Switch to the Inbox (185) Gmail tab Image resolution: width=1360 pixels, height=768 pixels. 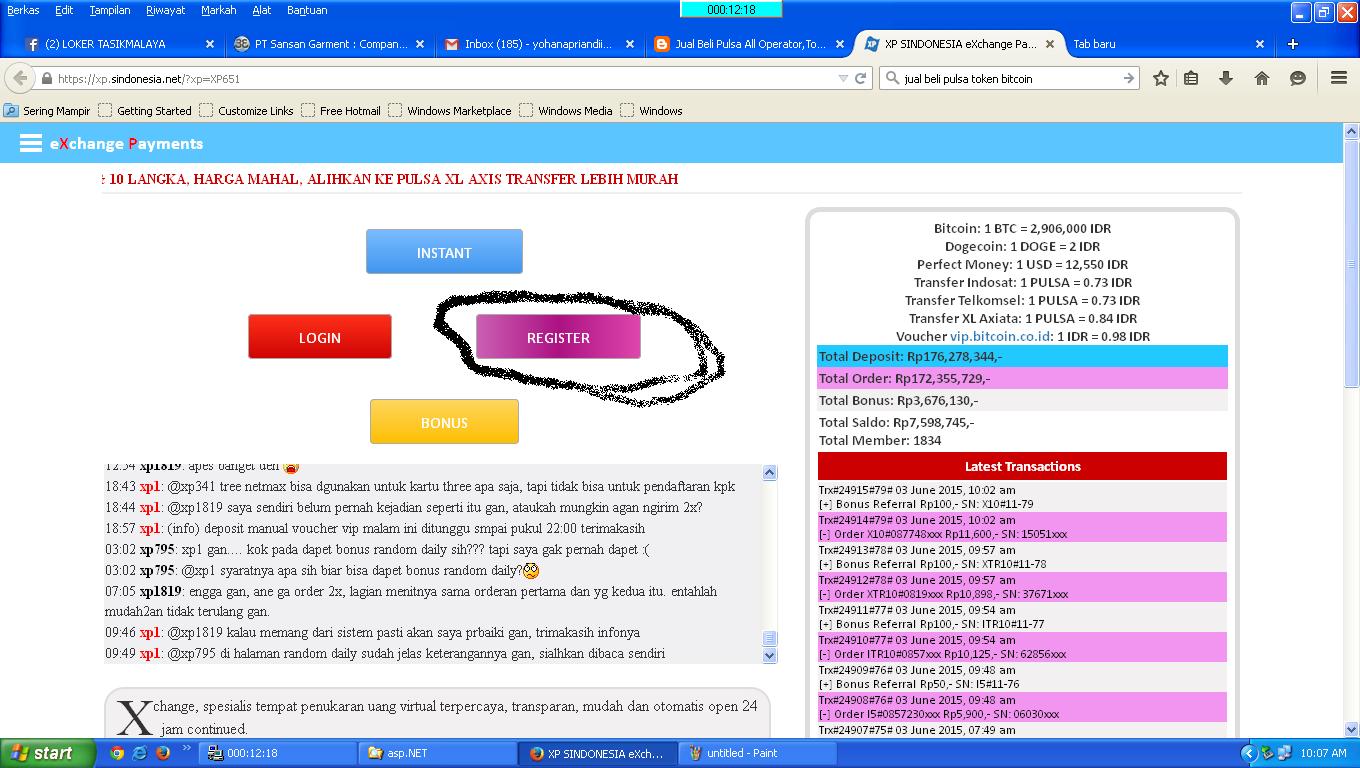click(538, 44)
